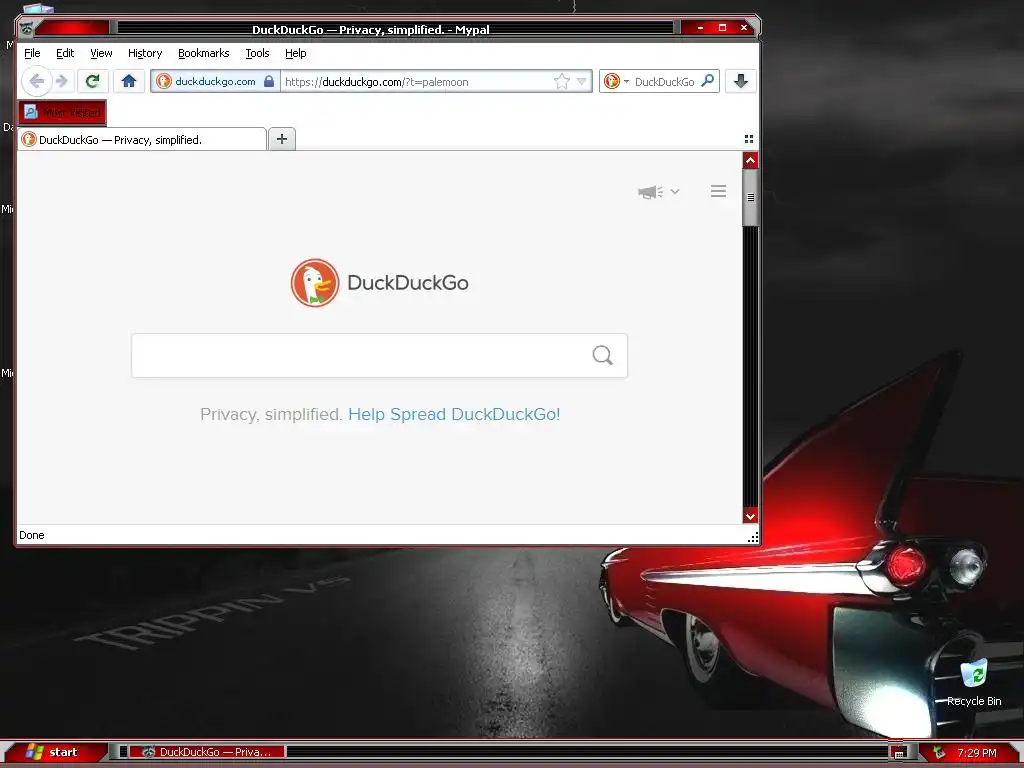Open the File menu
Image resolution: width=1024 pixels, height=768 pixels.
click(x=32, y=53)
